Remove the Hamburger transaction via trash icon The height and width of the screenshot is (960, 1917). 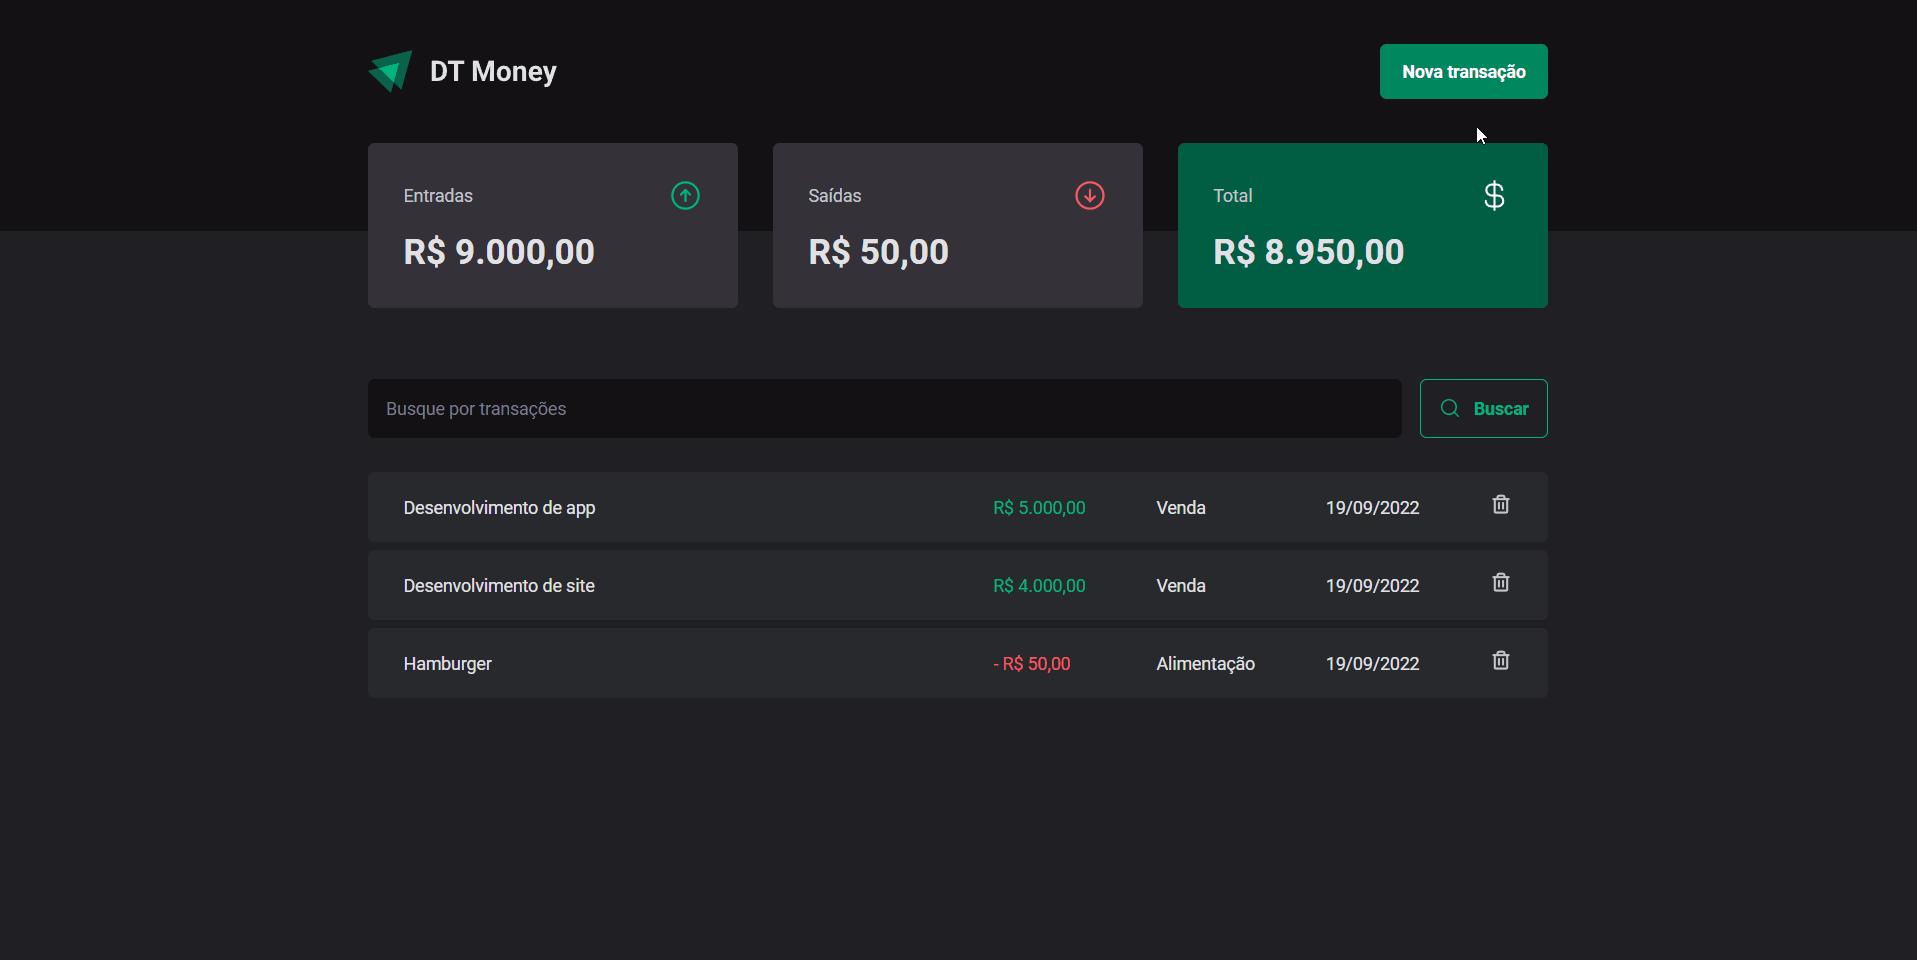click(1500, 661)
